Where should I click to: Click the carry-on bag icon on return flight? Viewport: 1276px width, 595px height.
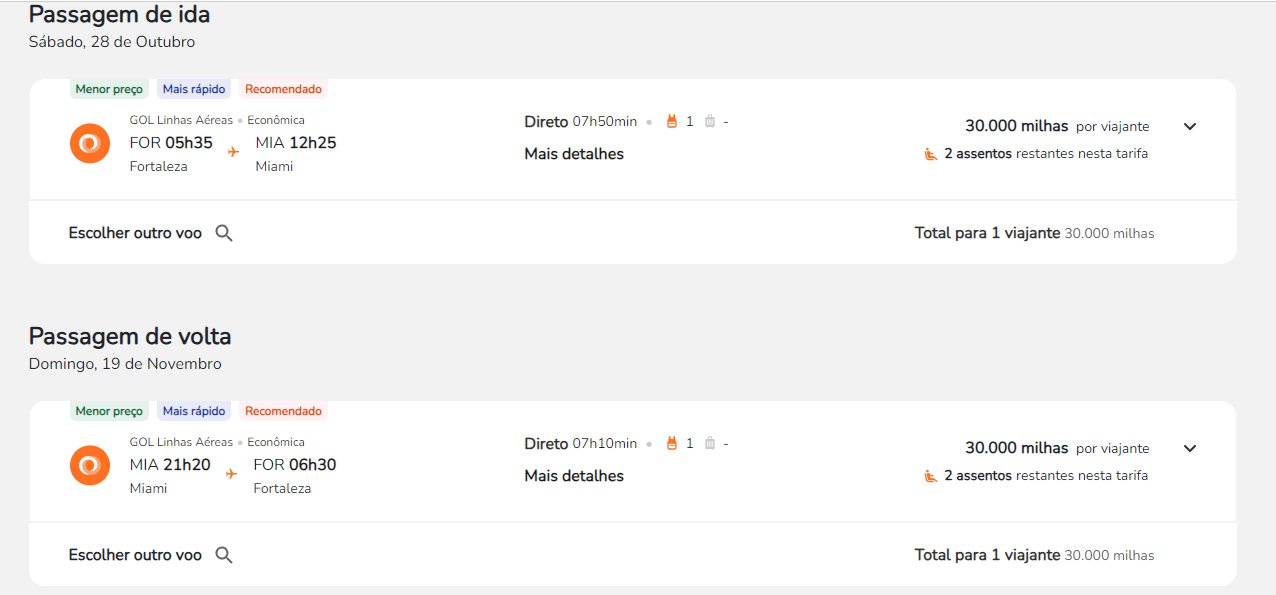(x=672, y=443)
